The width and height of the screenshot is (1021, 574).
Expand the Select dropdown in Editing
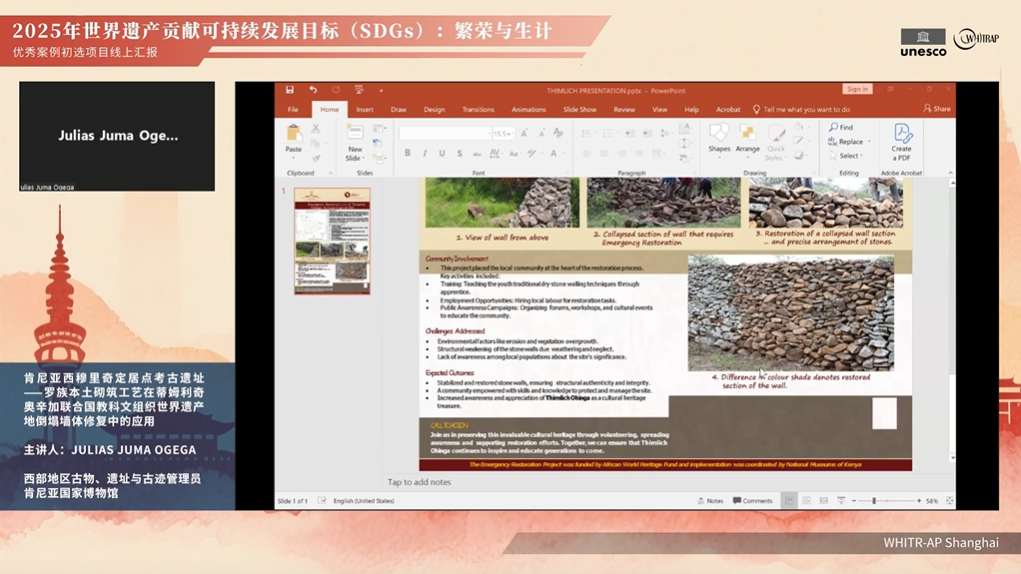coord(862,156)
